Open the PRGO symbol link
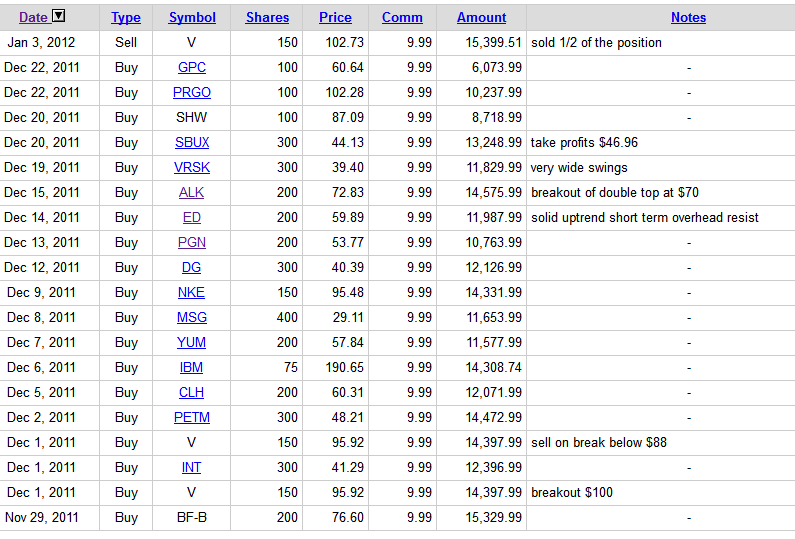The width and height of the screenshot is (795, 539). [192, 92]
